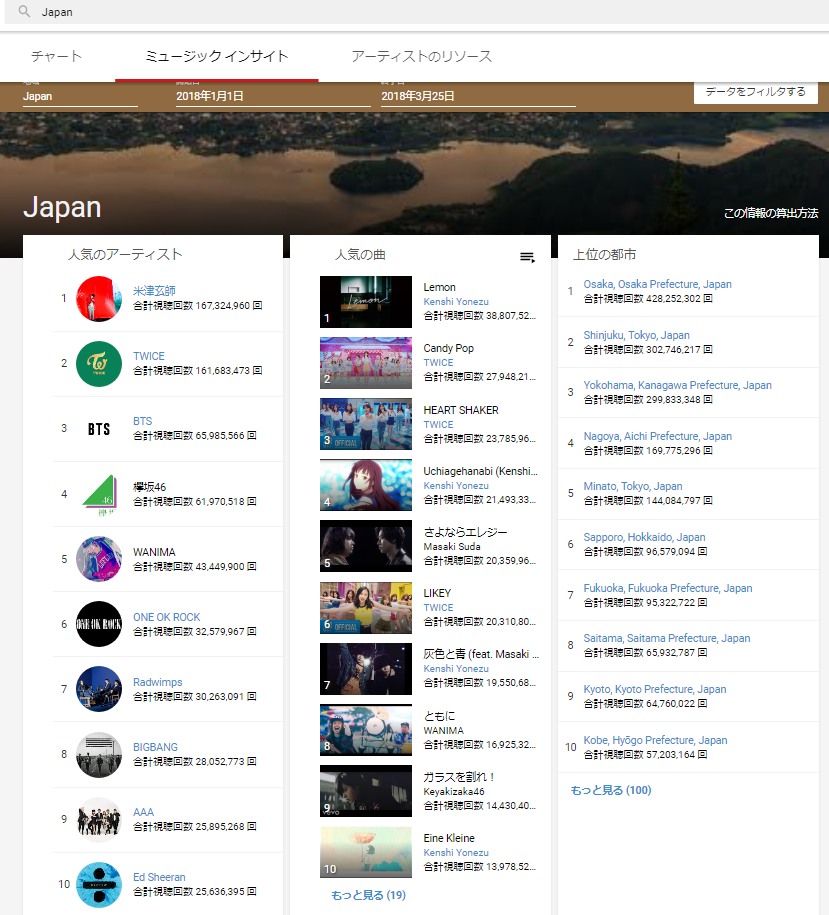Click the 欅坂46 triangle logo
Screen dimensions: 829x915
tap(99, 494)
